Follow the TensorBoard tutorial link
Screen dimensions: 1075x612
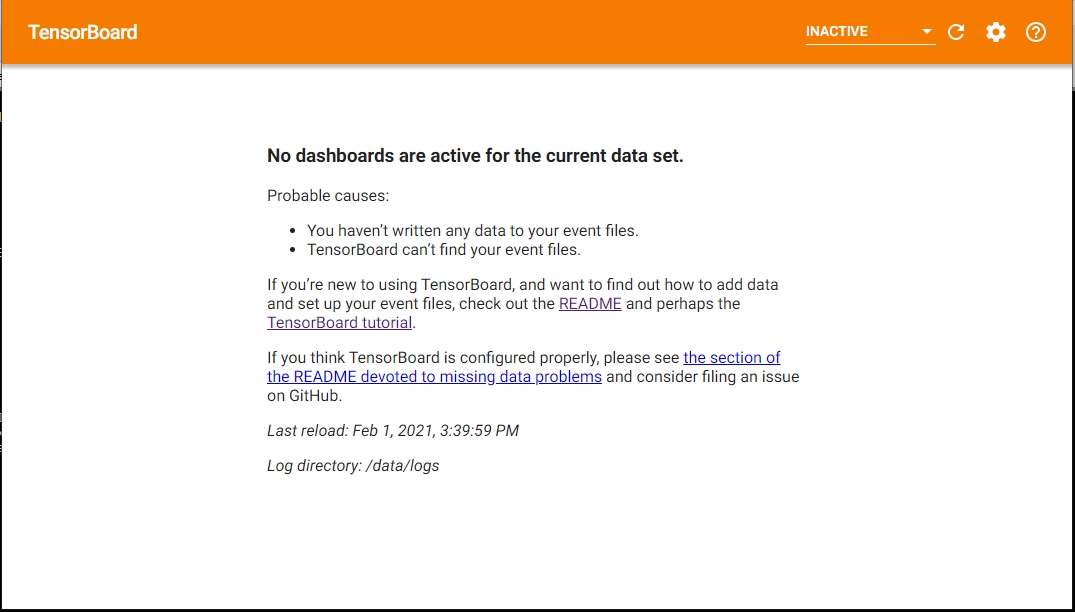(339, 323)
